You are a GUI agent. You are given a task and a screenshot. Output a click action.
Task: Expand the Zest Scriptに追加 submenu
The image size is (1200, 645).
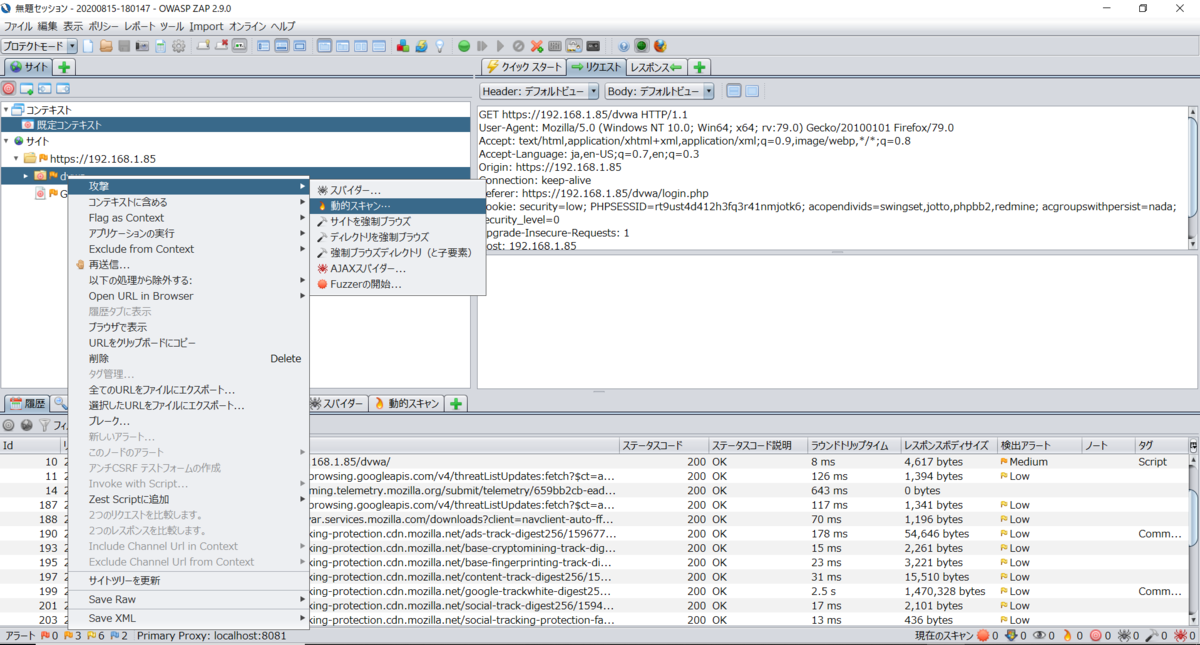188,499
